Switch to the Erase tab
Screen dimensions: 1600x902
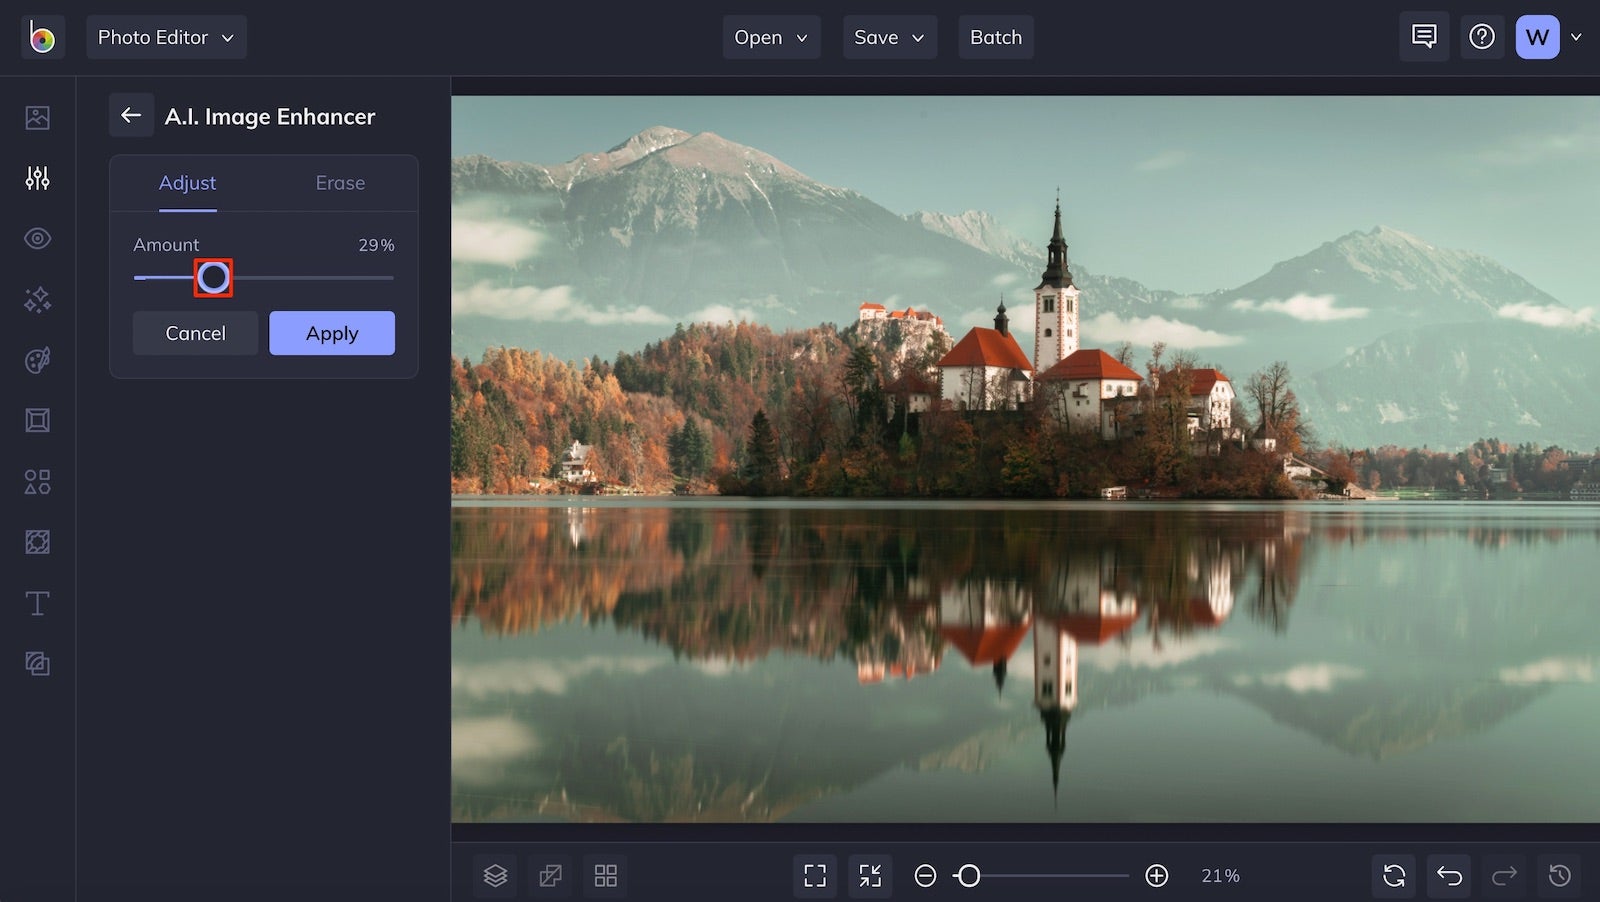click(340, 183)
